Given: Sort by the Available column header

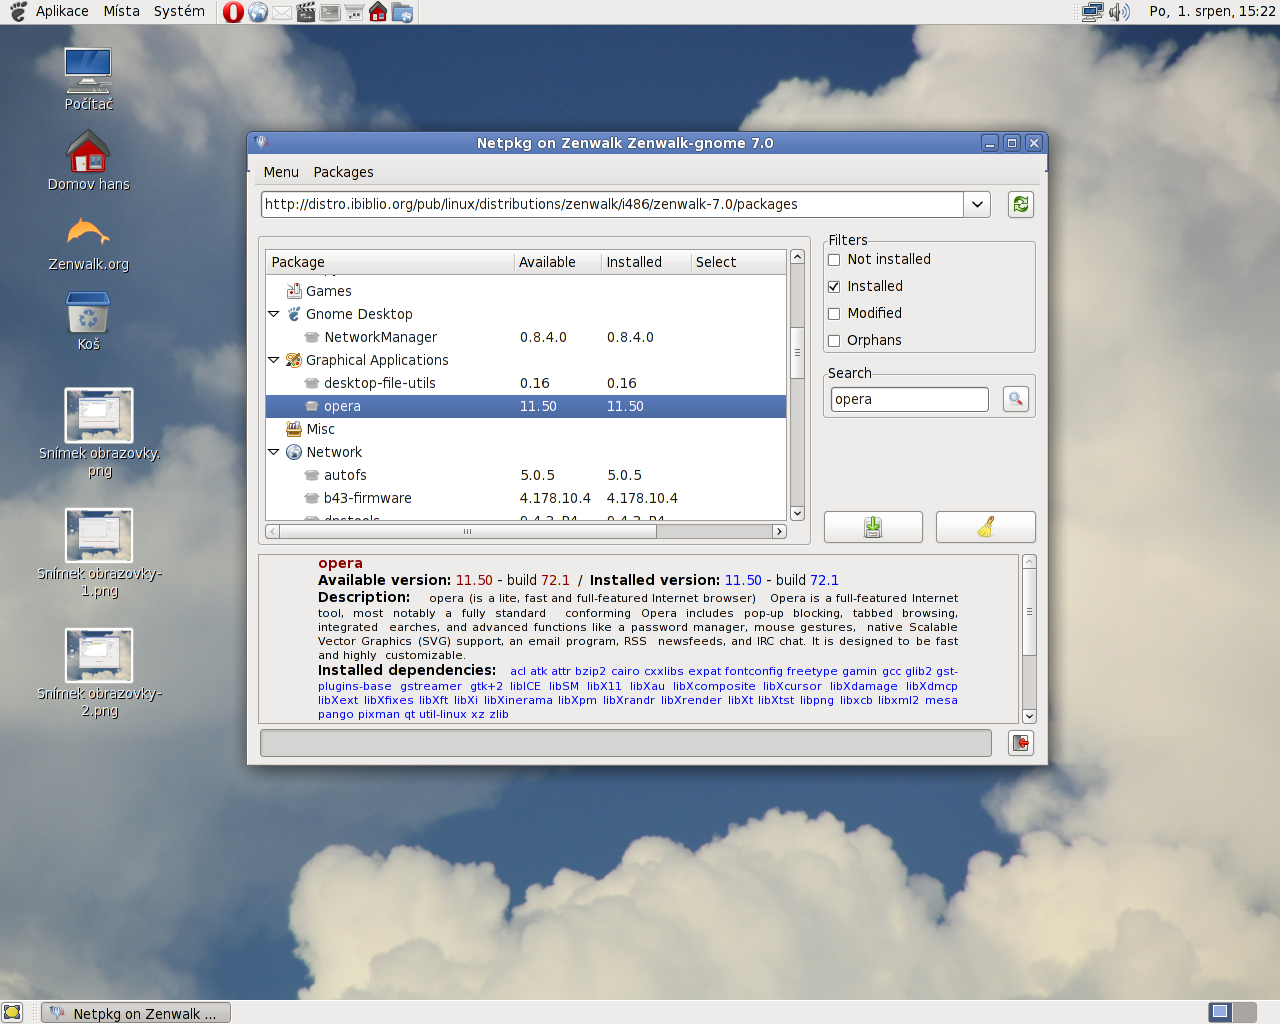Looking at the screenshot, I should [x=558, y=262].
